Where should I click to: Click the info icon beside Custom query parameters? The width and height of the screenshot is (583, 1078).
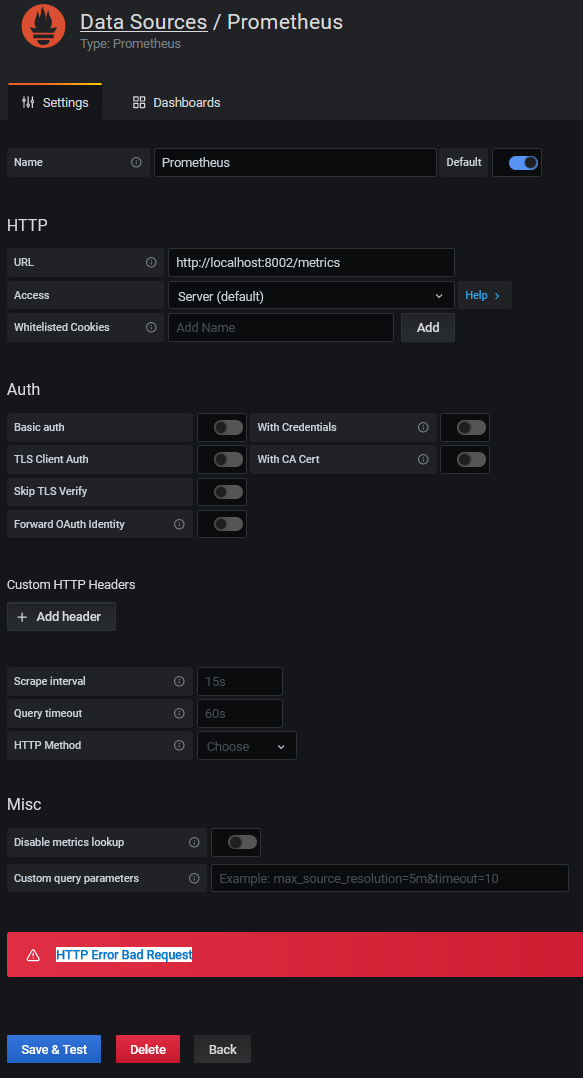(x=194, y=878)
